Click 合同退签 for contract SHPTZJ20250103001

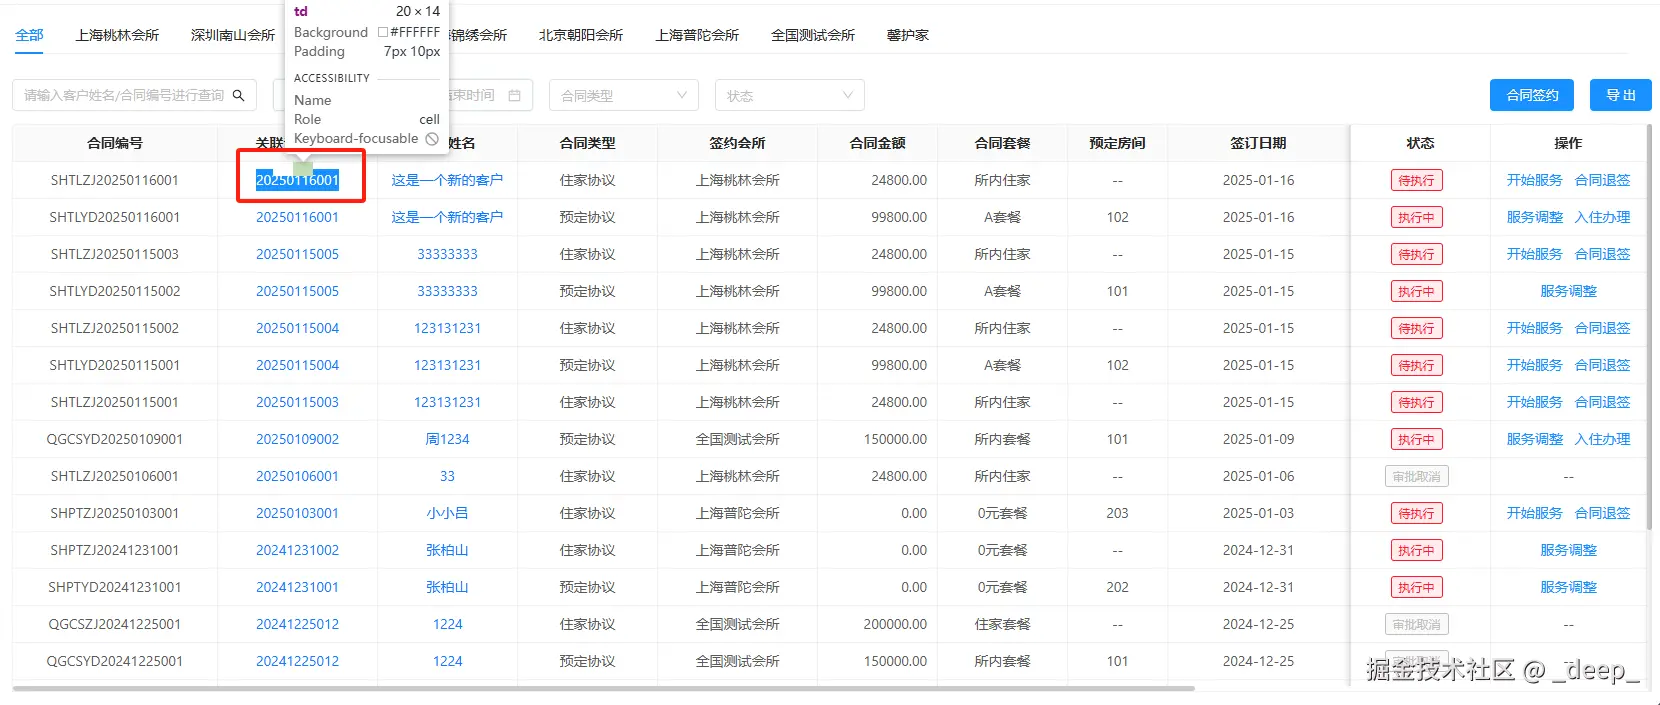pyautogui.click(x=1602, y=513)
